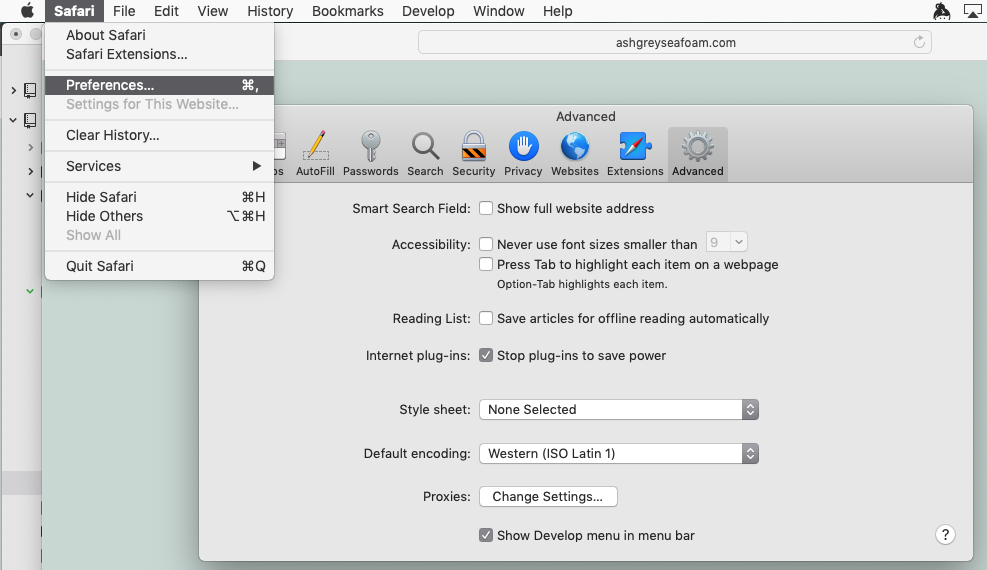Image resolution: width=987 pixels, height=570 pixels.
Task: Uncheck Show Develop menu in menu bar
Action: coord(486,535)
